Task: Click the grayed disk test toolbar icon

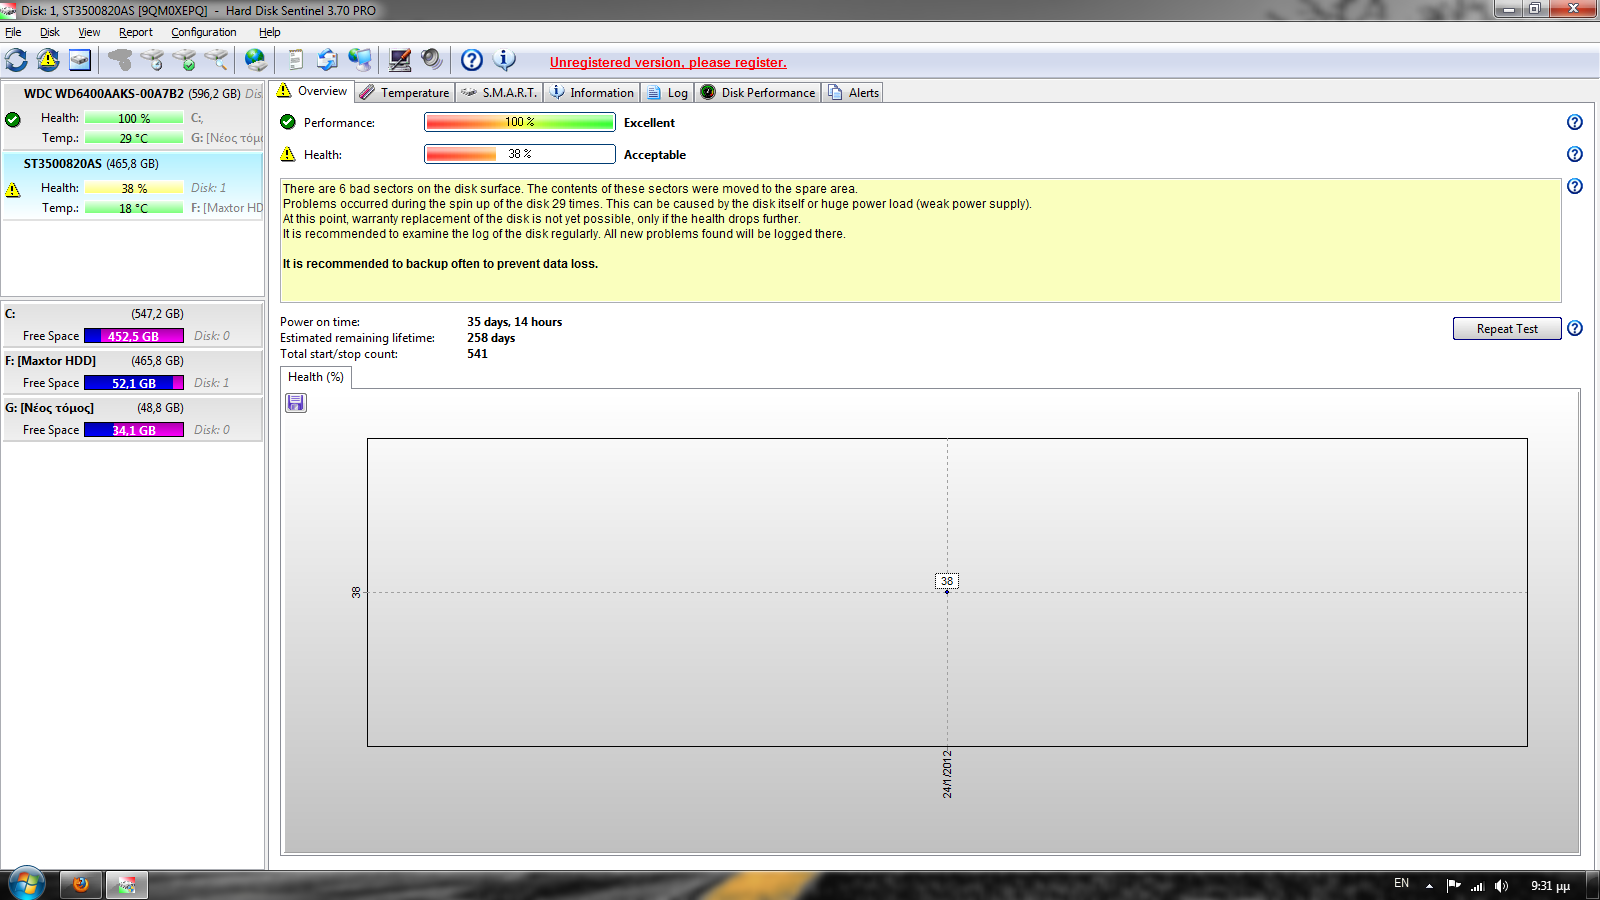Action: [x=120, y=60]
